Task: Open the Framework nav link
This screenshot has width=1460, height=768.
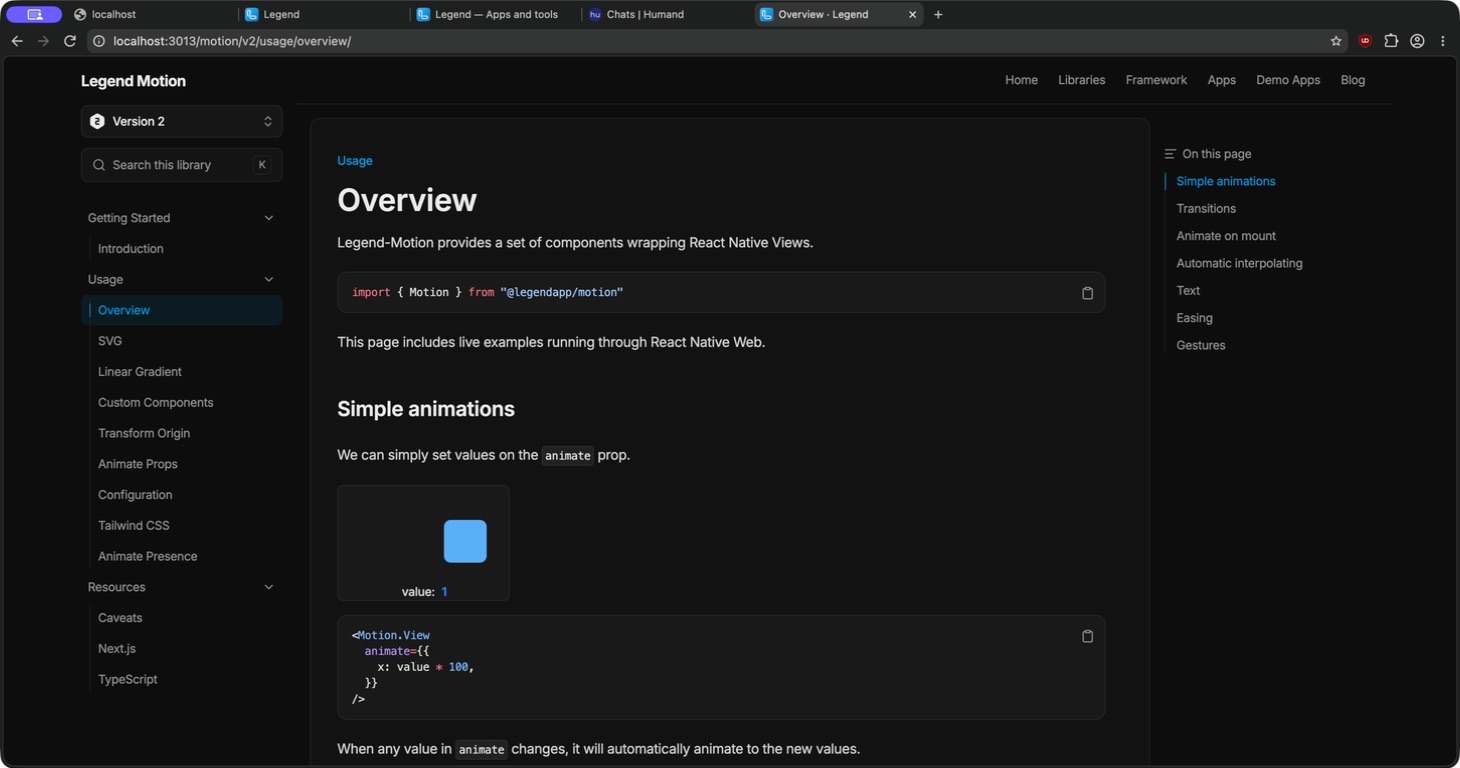Action: [x=1156, y=80]
